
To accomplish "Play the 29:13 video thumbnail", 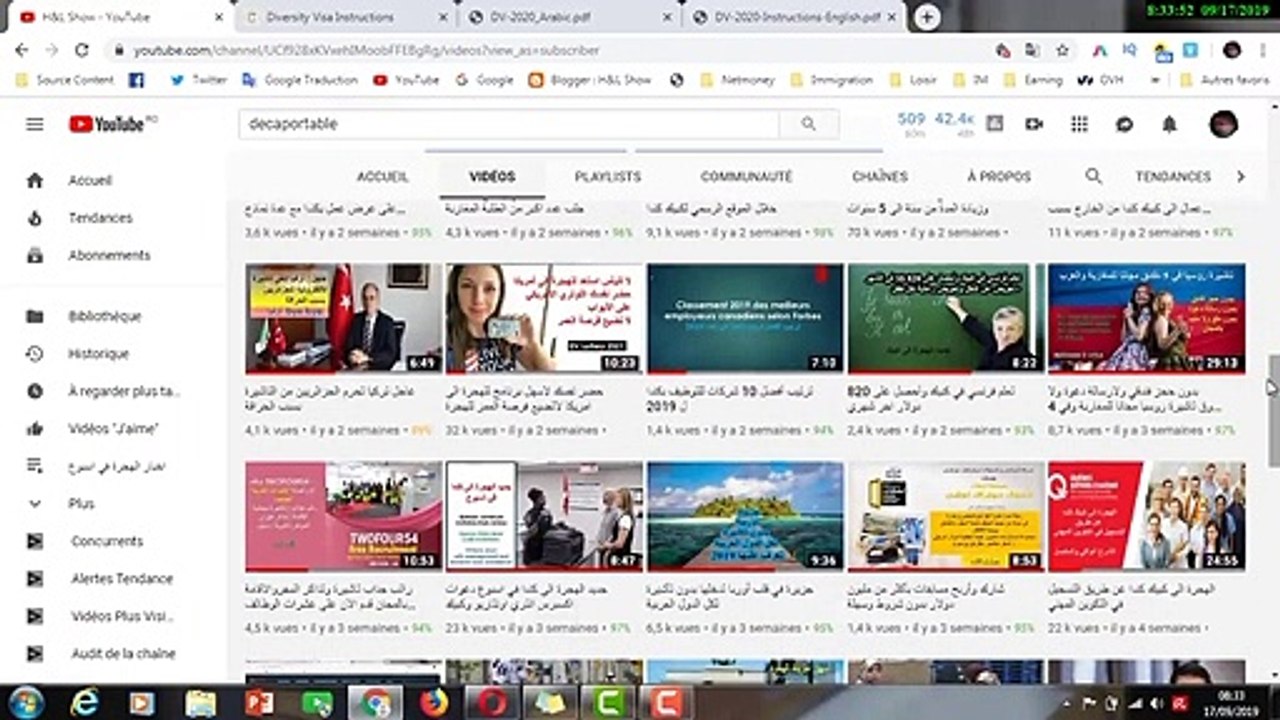I will 1146,318.
